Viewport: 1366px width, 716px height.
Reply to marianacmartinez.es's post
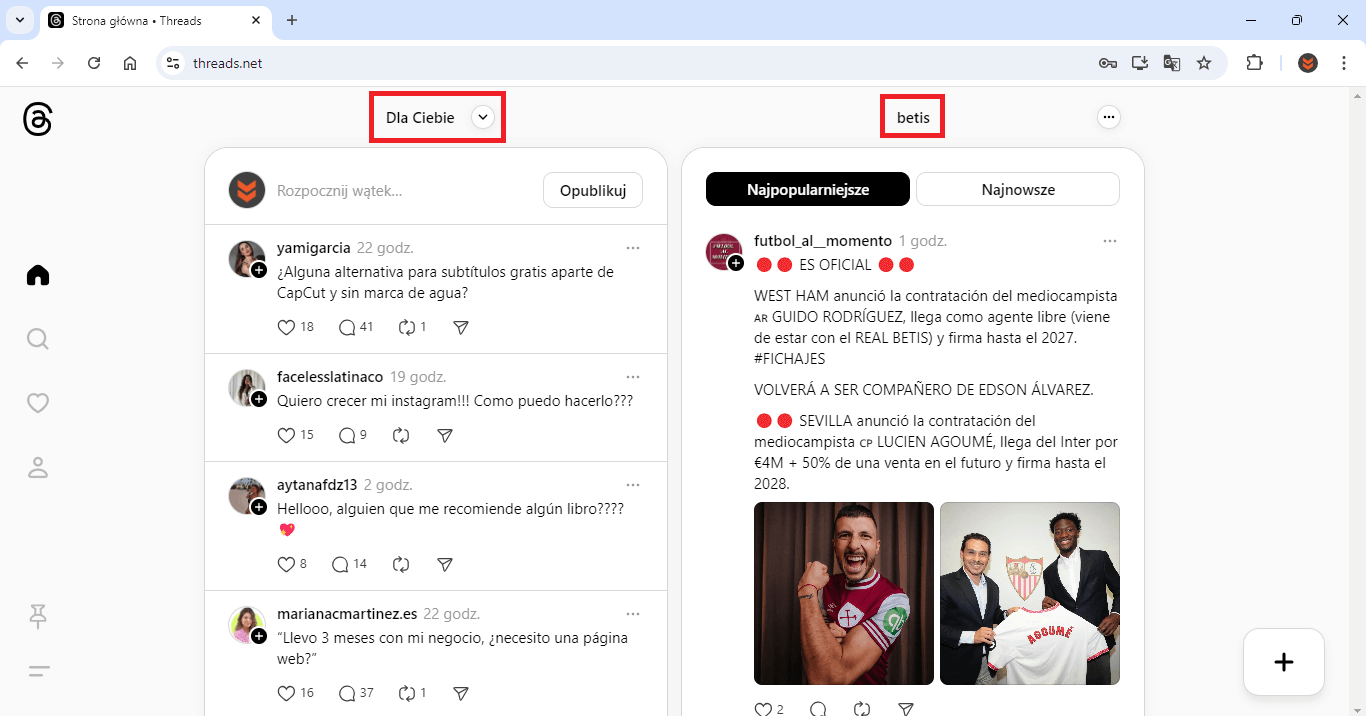tap(347, 693)
